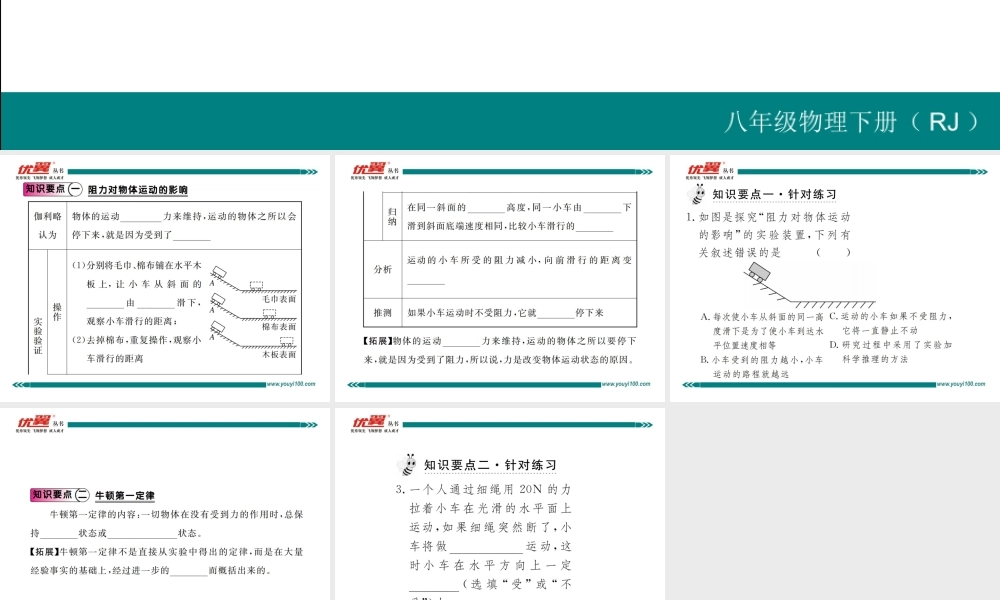
Task: Click the 阻力对物体运动的影响 heading
Action: click(x=137, y=189)
